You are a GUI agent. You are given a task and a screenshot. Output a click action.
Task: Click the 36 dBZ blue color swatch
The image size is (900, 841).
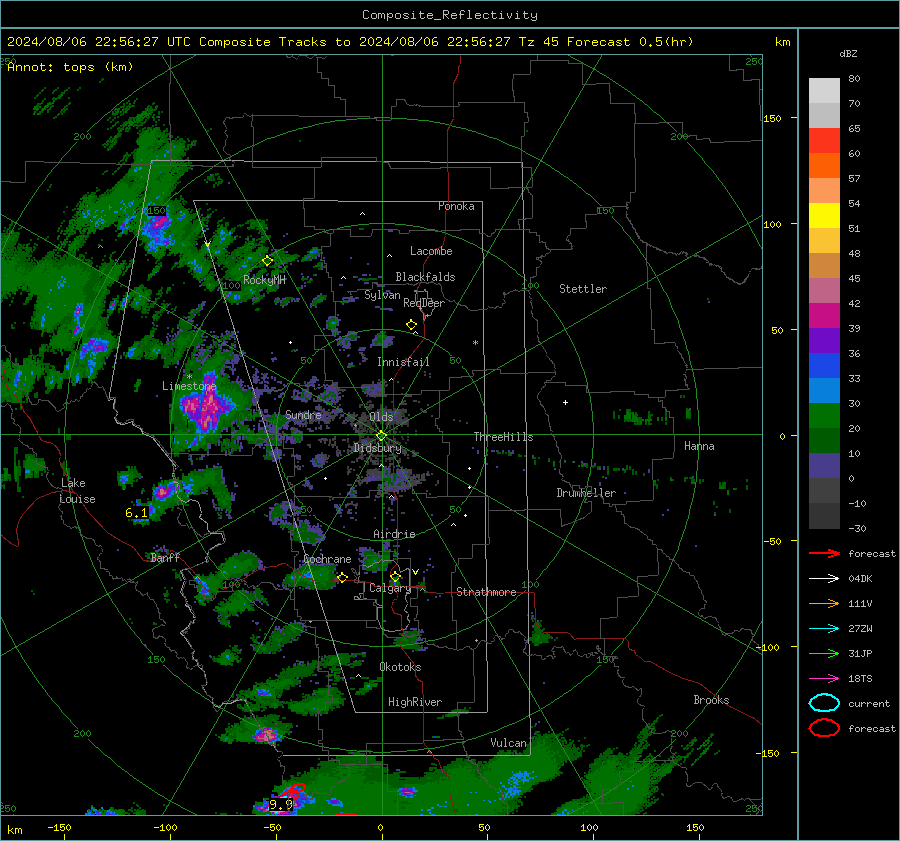click(824, 365)
